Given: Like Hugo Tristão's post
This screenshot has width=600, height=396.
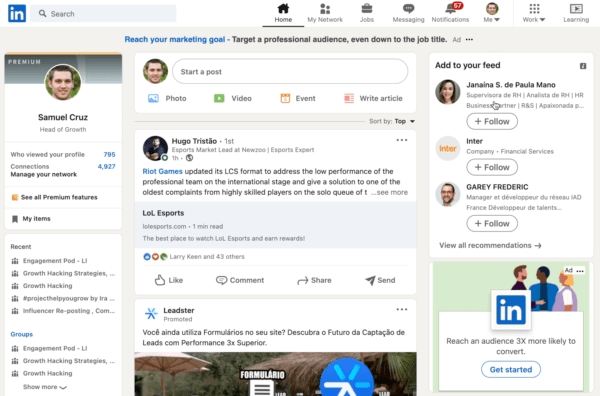Looking at the screenshot, I should click(x=169, y=280).
